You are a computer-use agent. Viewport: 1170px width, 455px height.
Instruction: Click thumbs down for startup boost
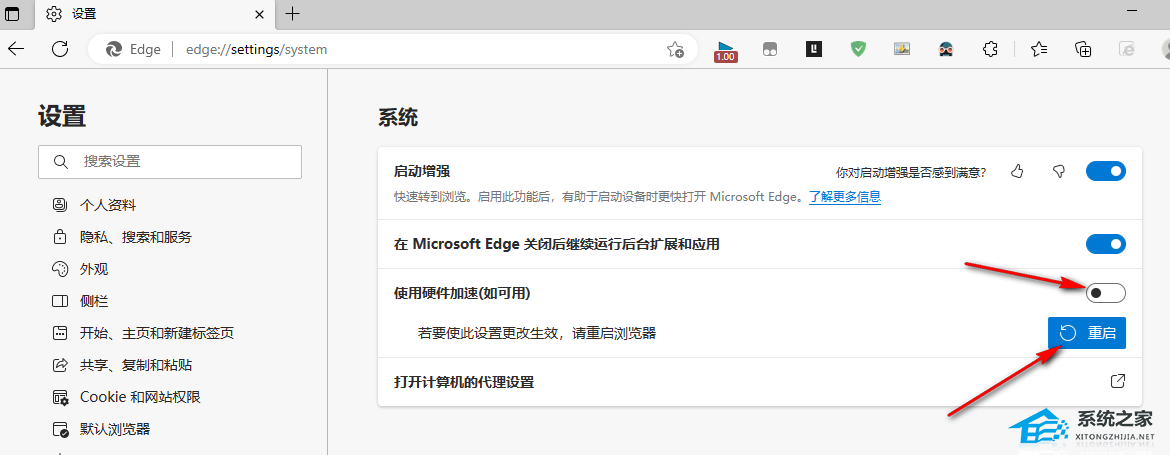1059,172
